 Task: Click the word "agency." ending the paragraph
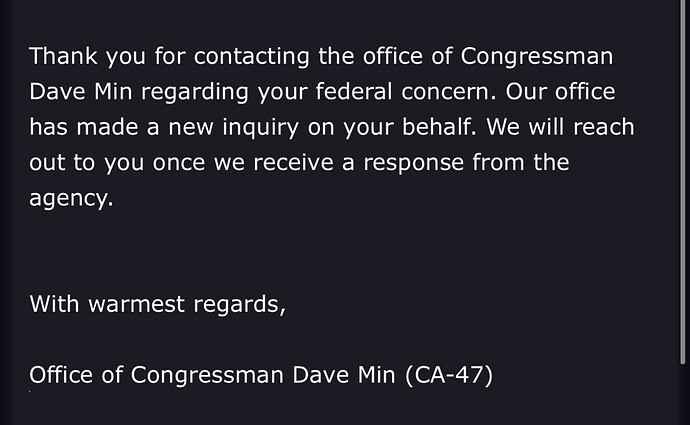coord(71,199)
